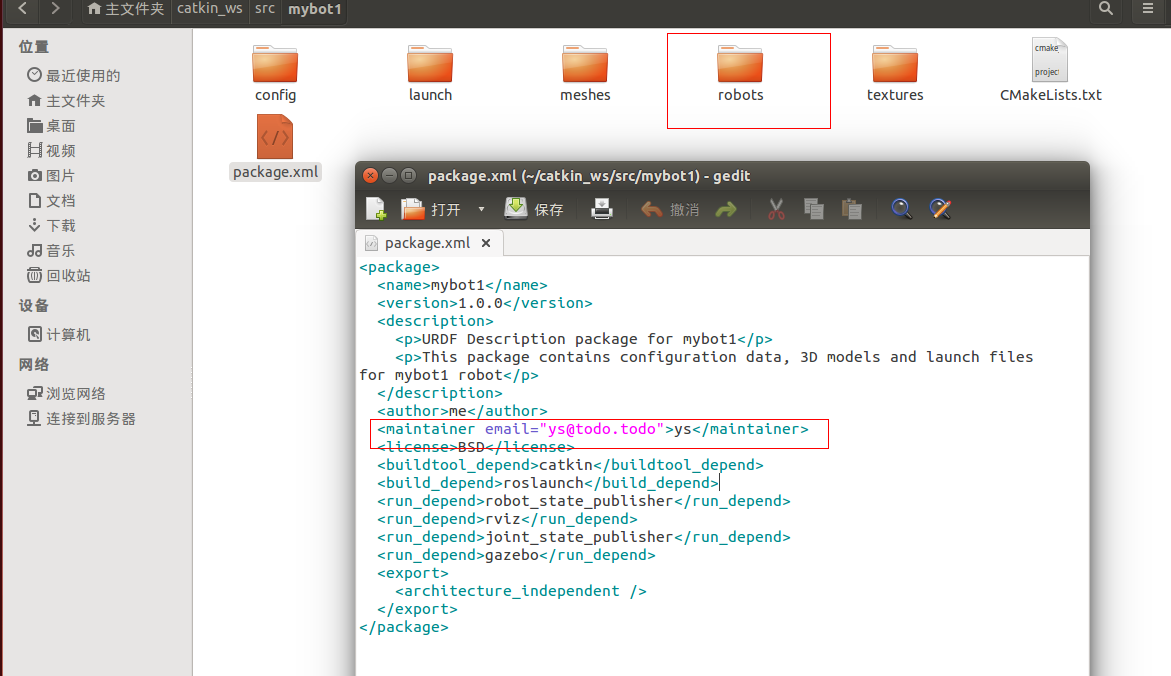Create a new document in gedit

pyautogui.click(x=376, y=209)
